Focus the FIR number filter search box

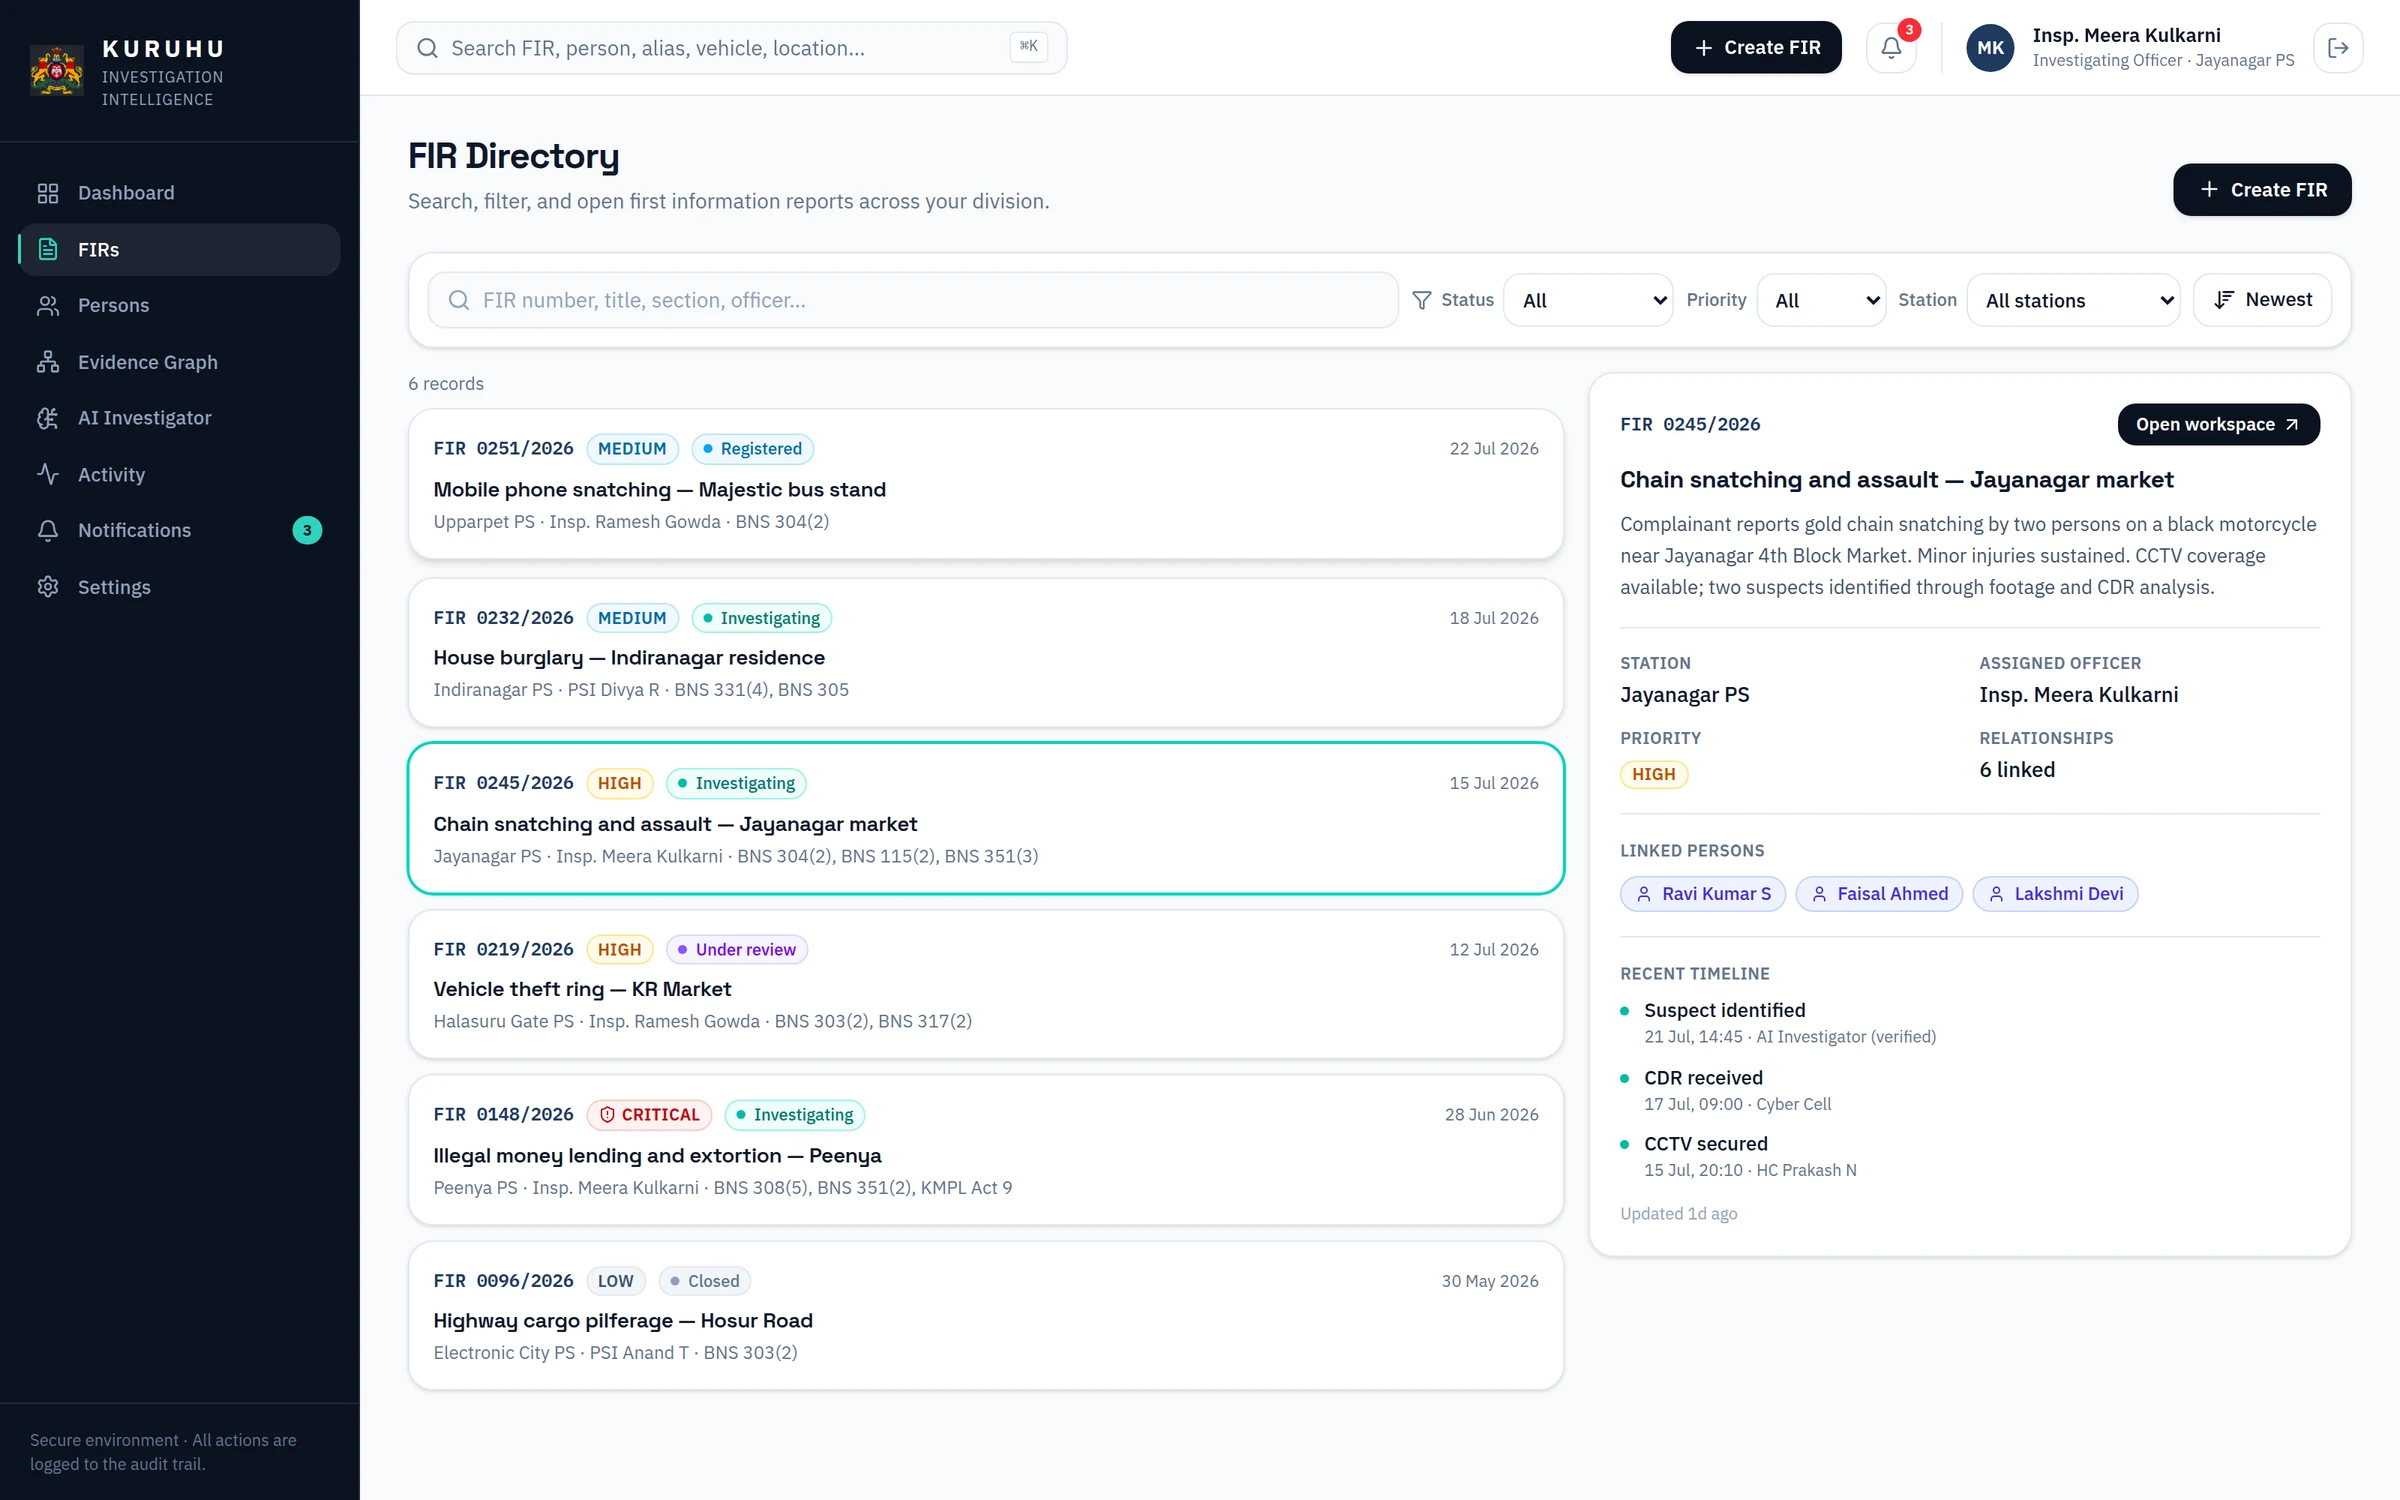(x=912, y=300)
